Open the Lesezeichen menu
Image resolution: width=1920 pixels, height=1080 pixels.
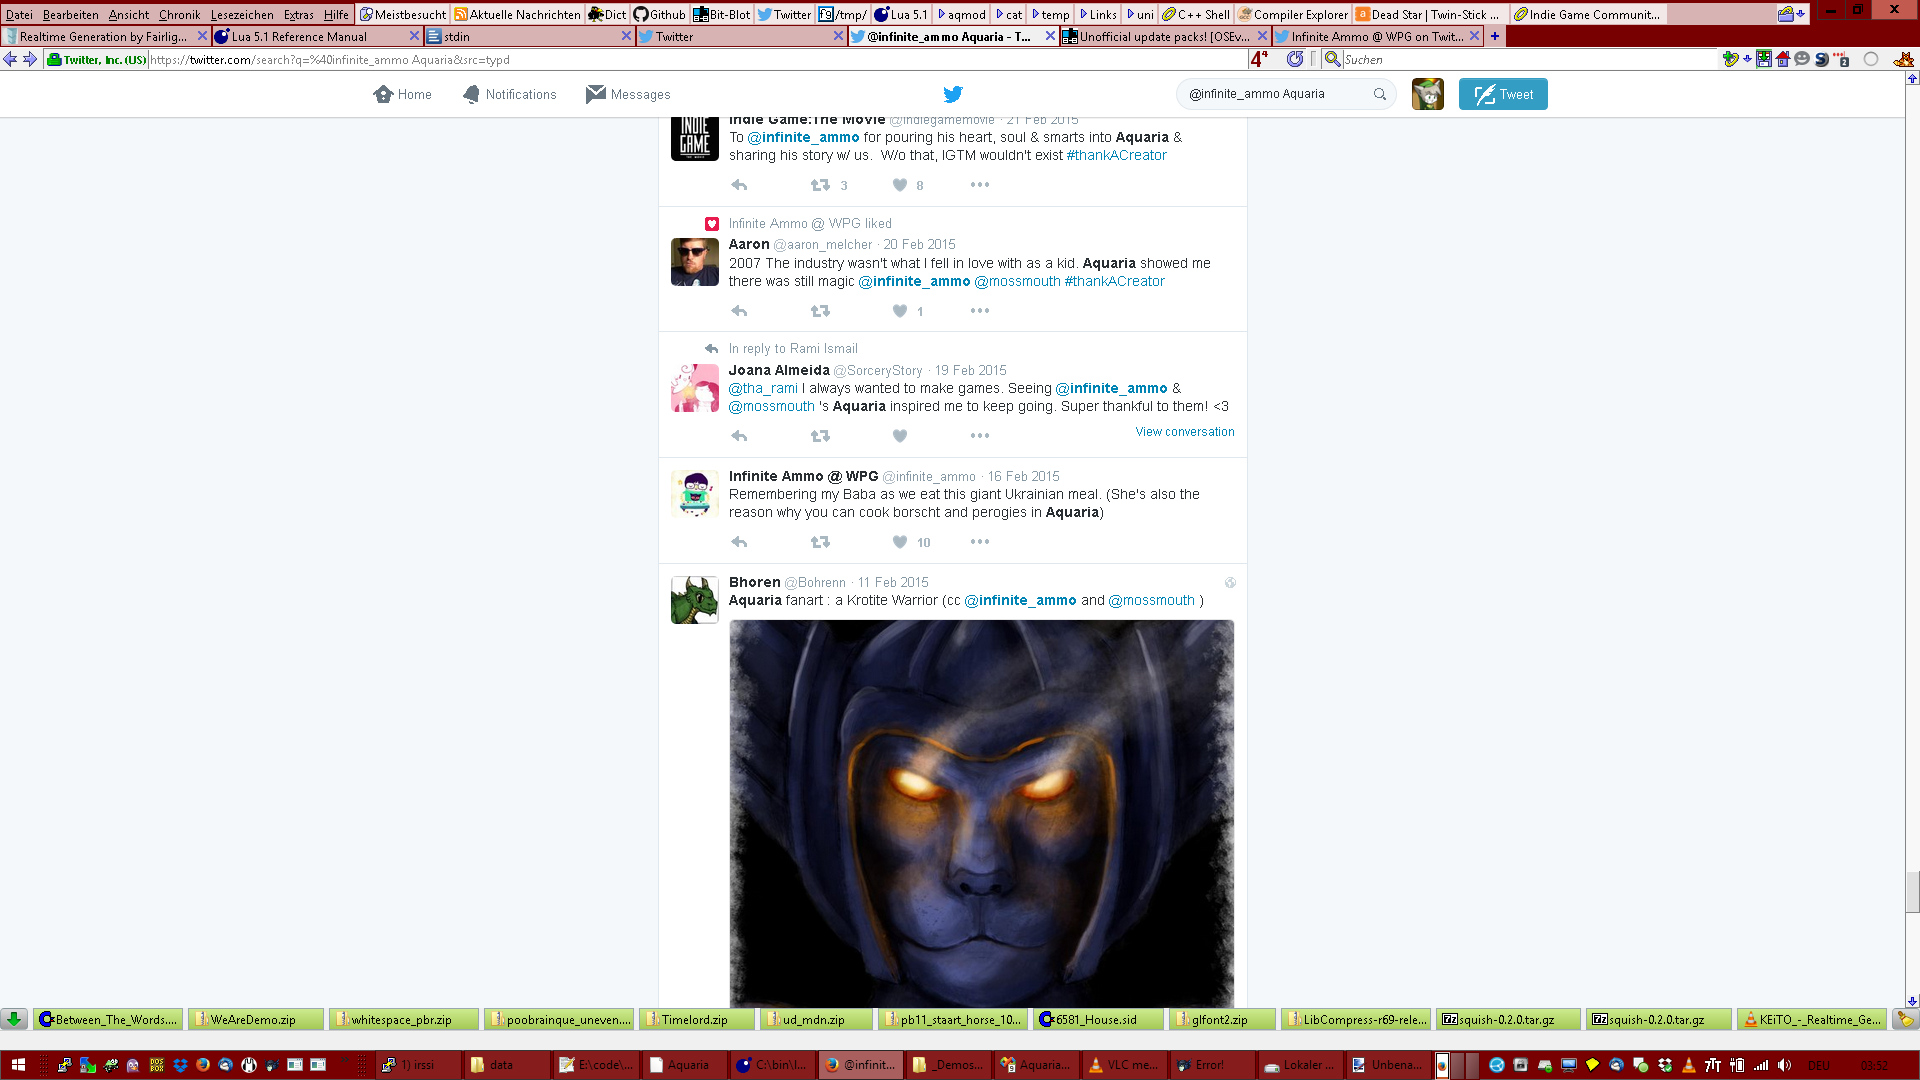pos(242,14)
